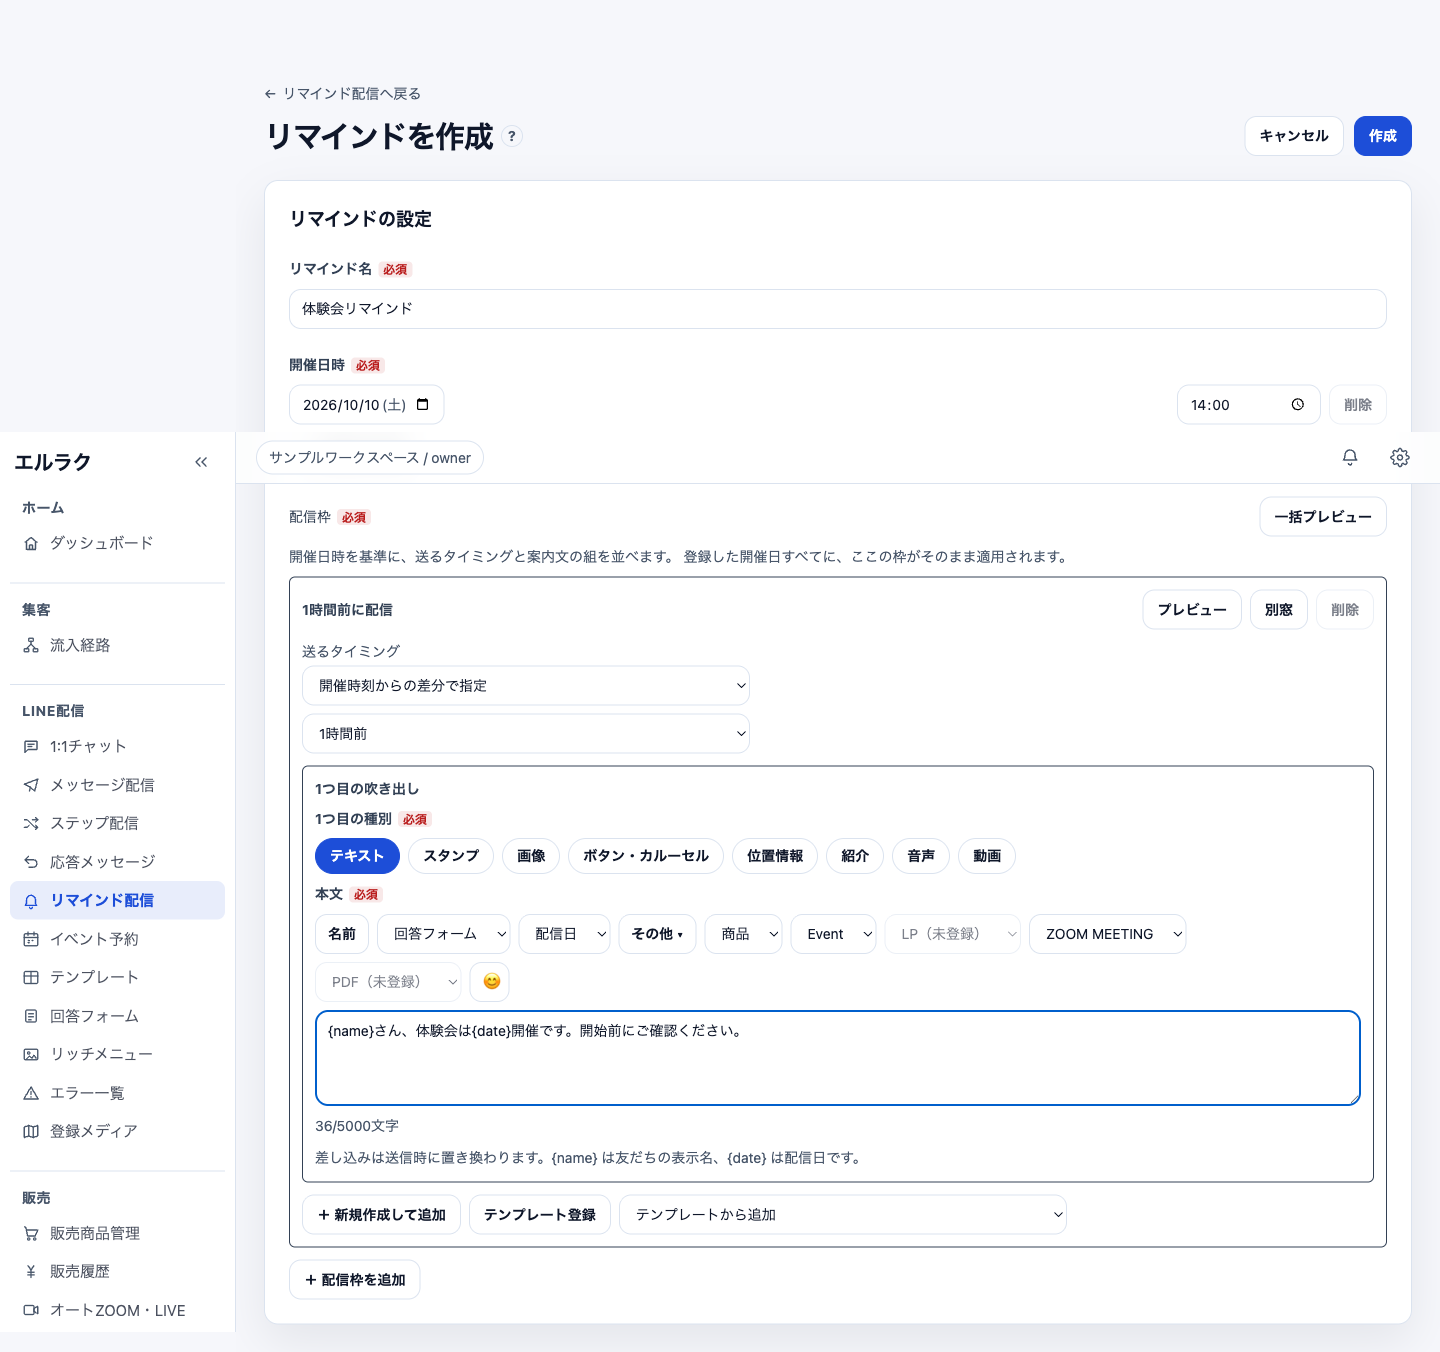Click the help question mark beside the title
The height and width of the screenshot is (1352, 1440).
tap(512, 136)
